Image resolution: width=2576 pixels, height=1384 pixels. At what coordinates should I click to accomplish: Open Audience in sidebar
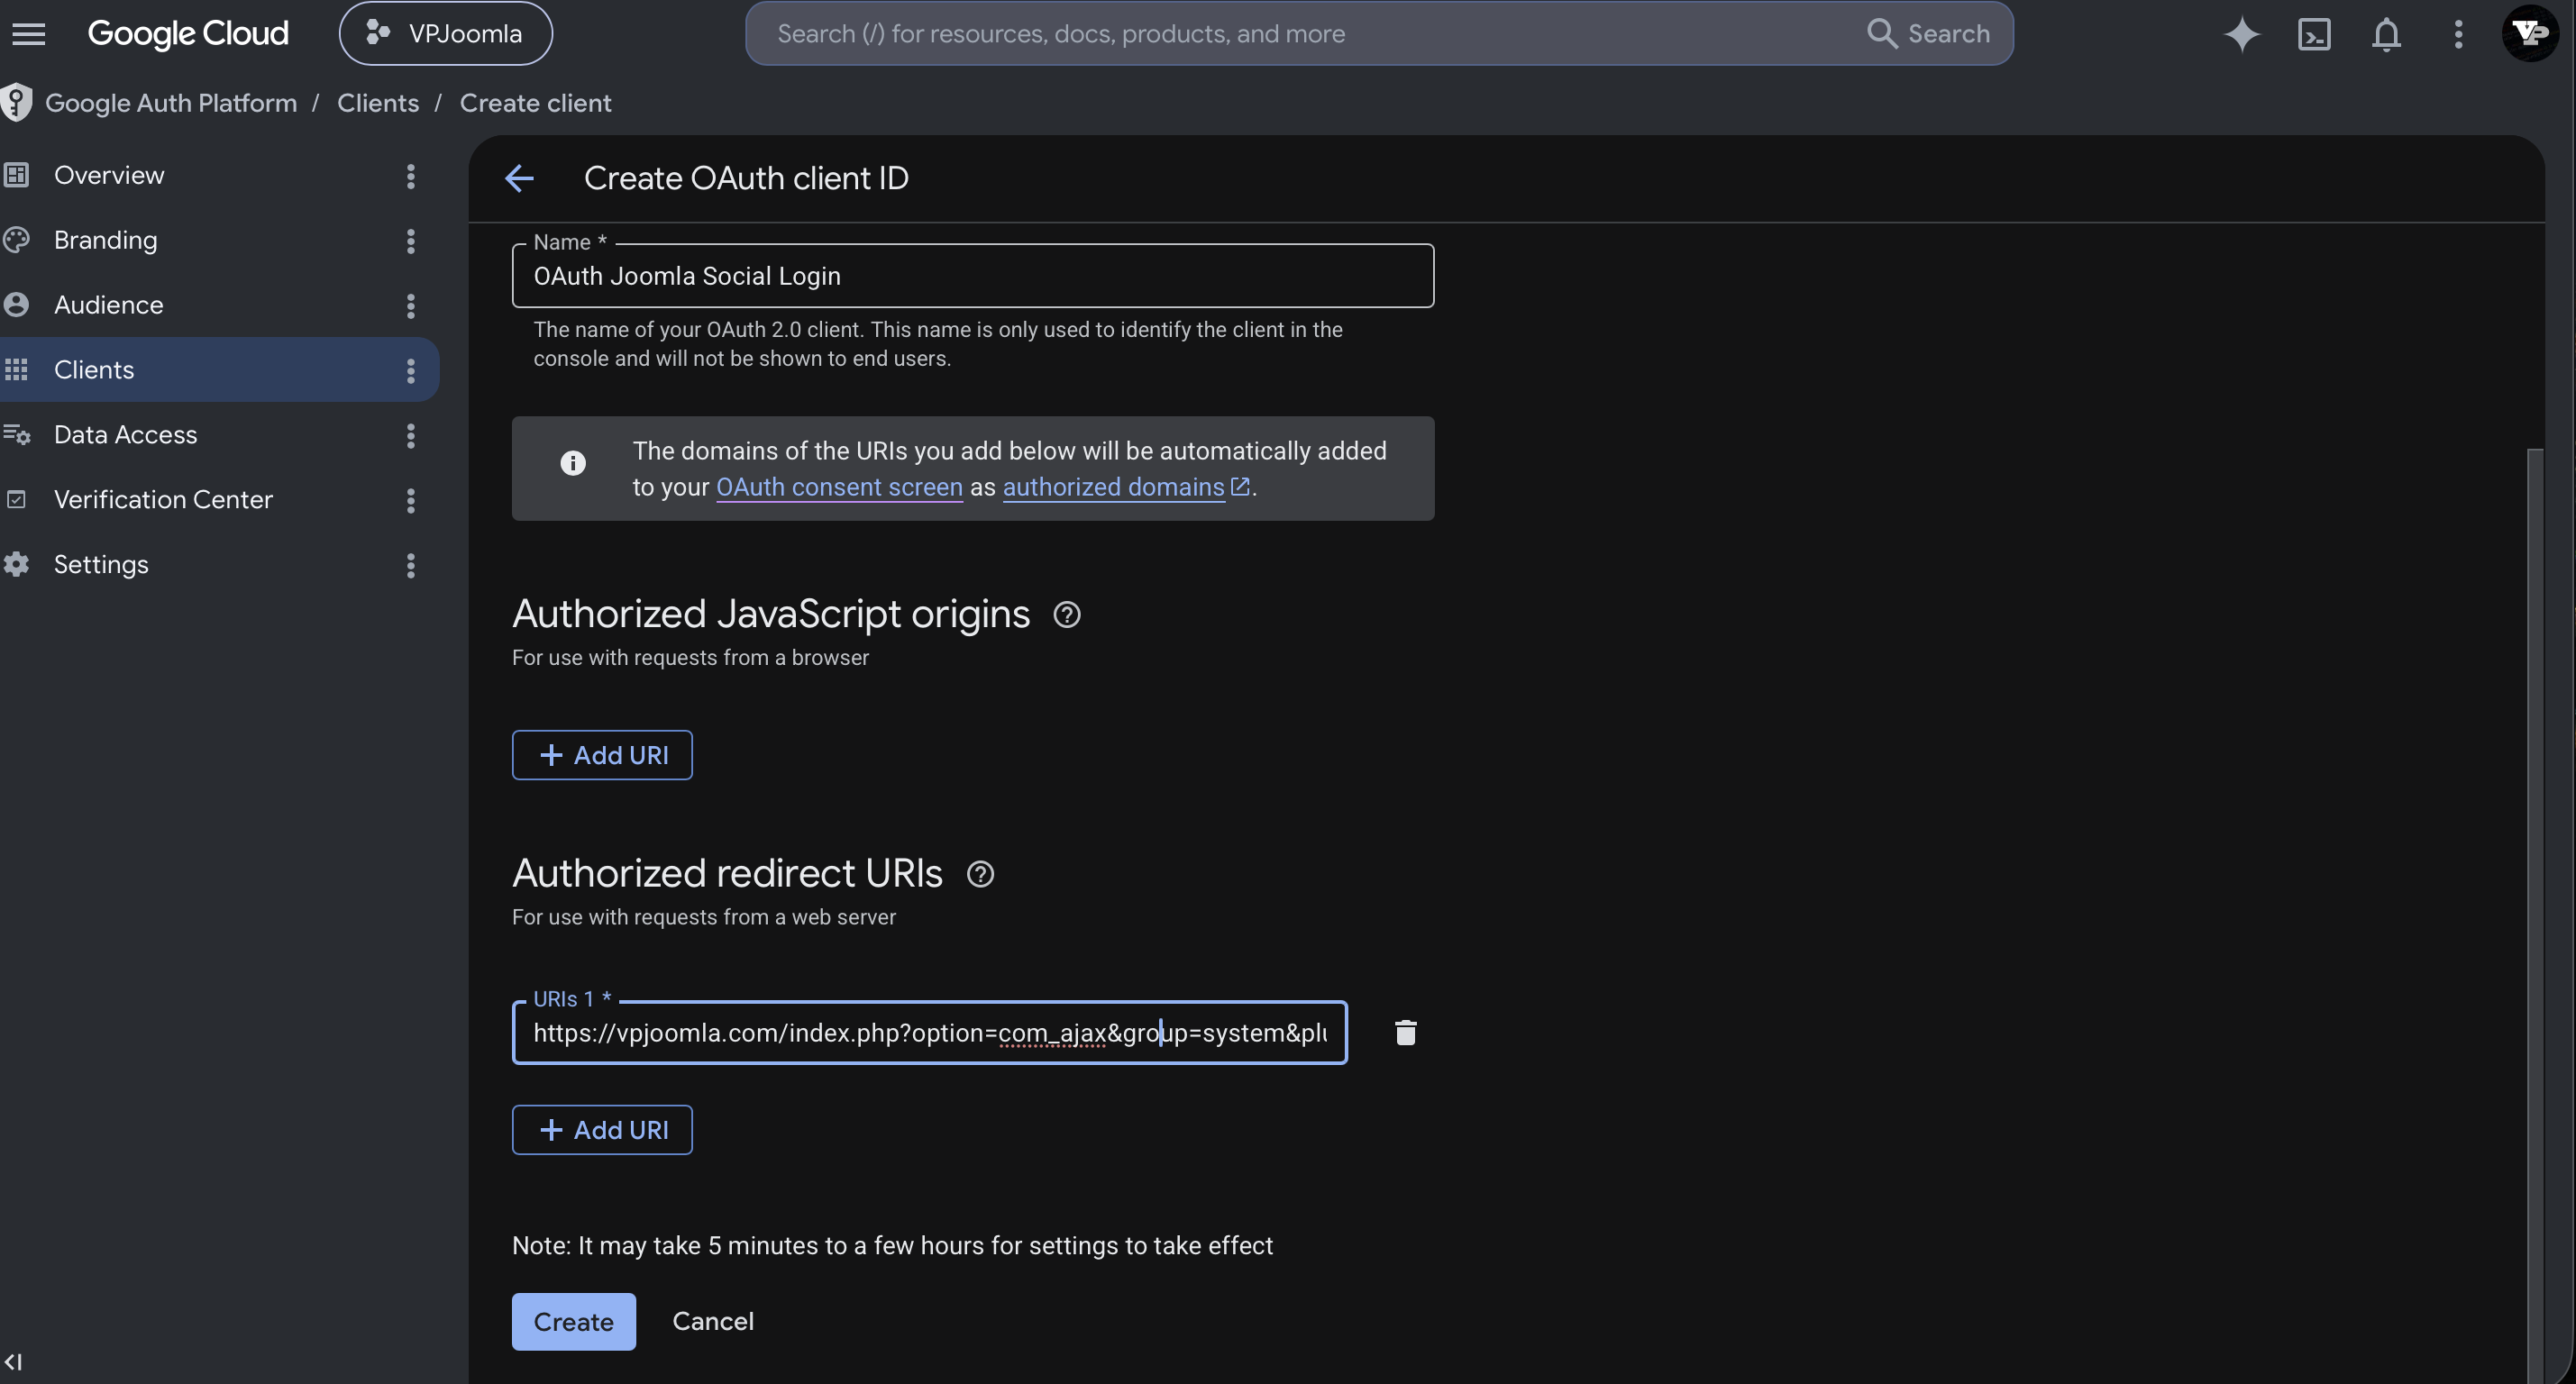(x=108, y=305)
